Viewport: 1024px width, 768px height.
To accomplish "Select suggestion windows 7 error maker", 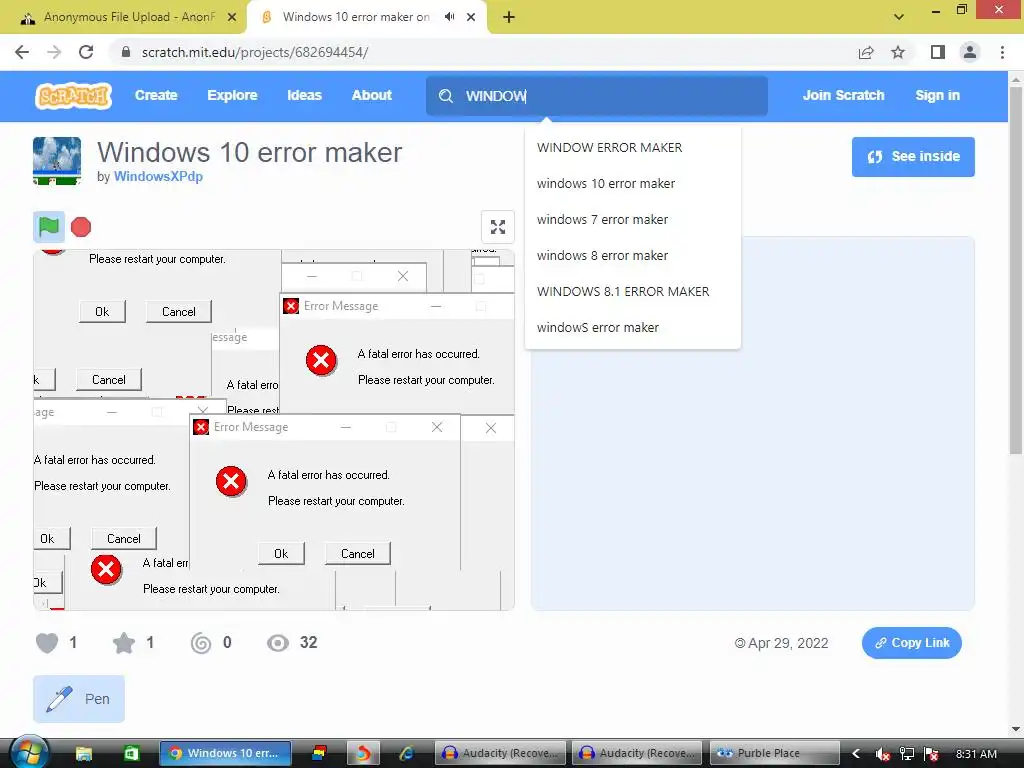I will (633, 219).
